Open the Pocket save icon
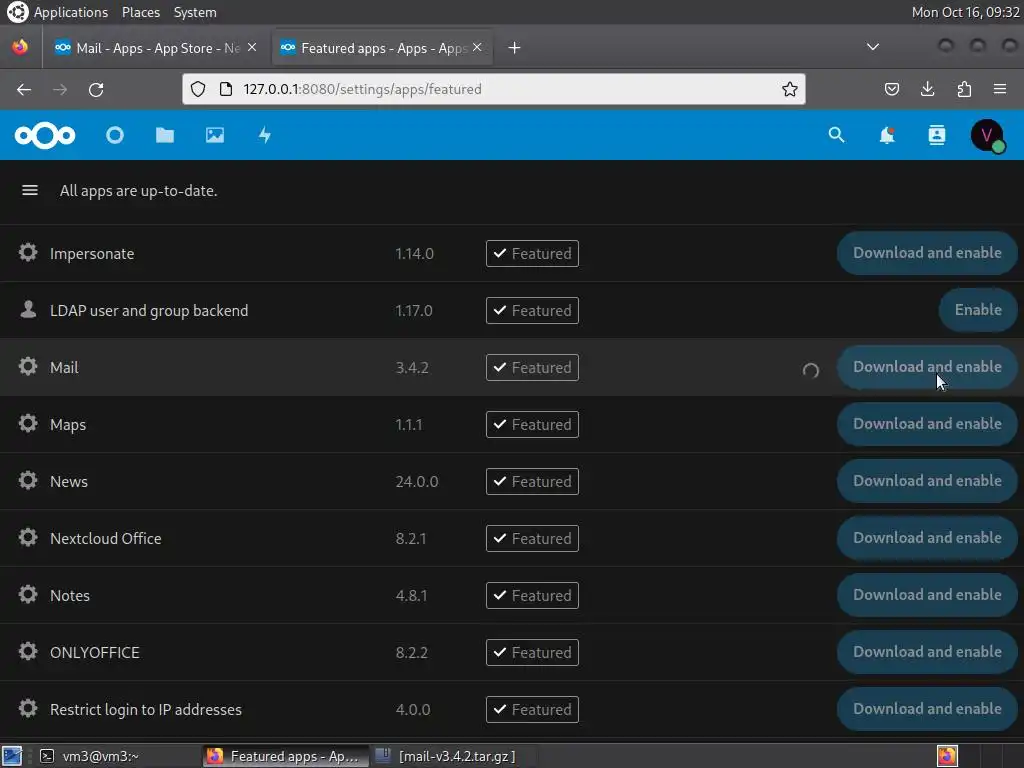 point(891,89)
